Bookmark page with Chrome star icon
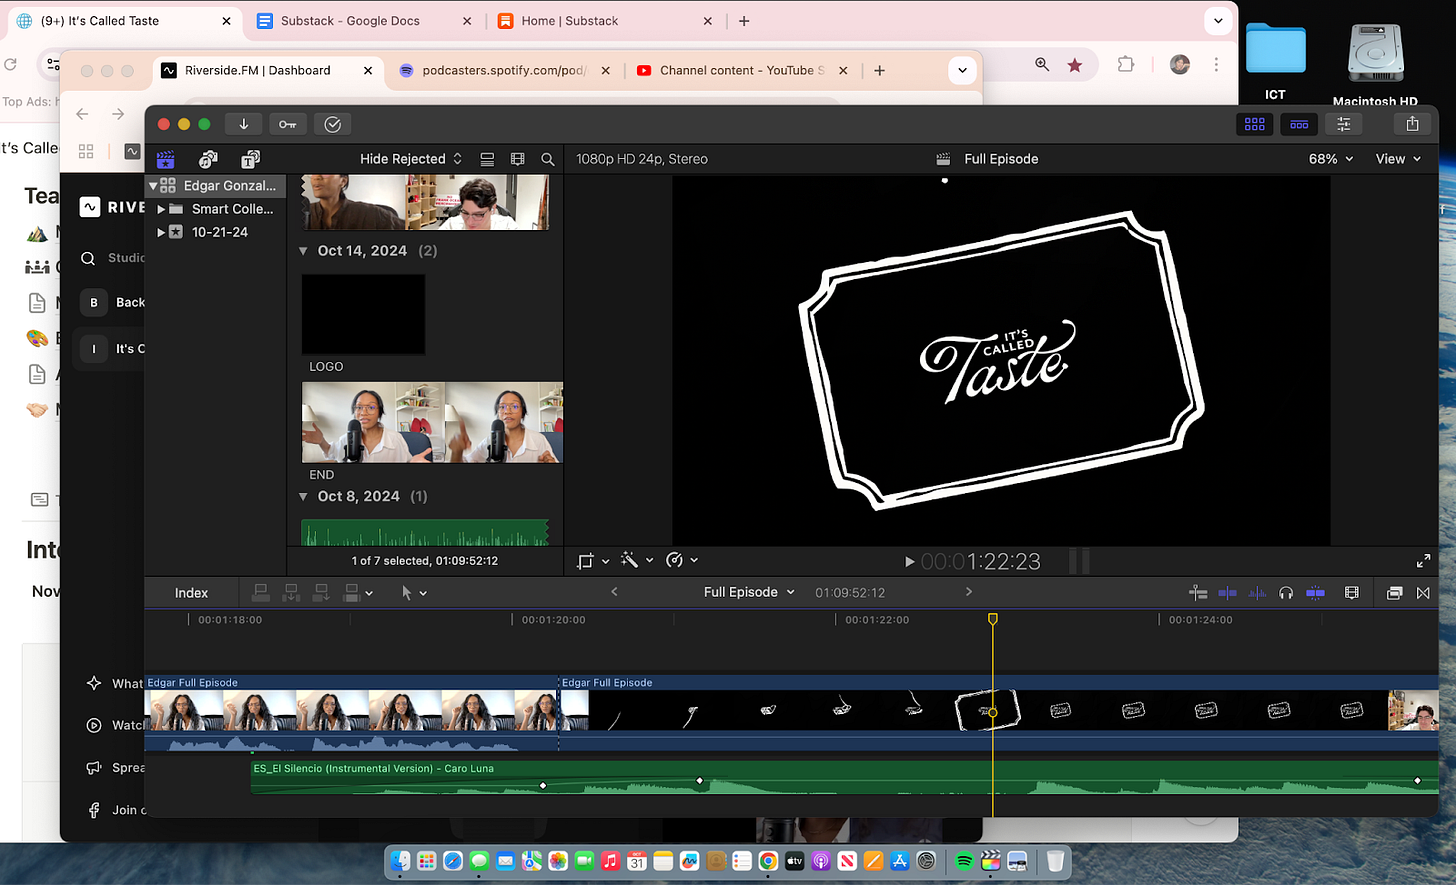 (1075, 65)
